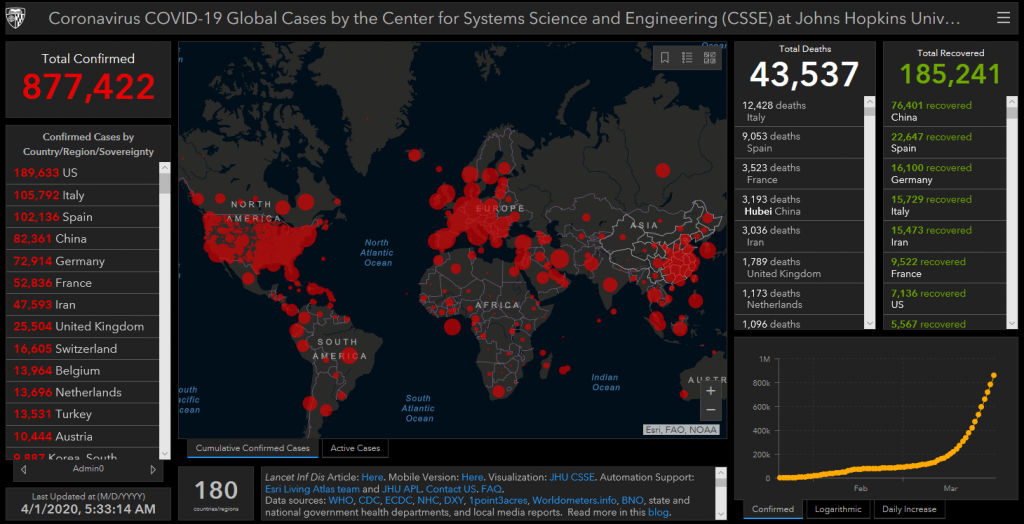This screenshot has width=1024, height=524.
Task: Select 3,193 deaths Hubei China entry
Action: pos(799,206)
